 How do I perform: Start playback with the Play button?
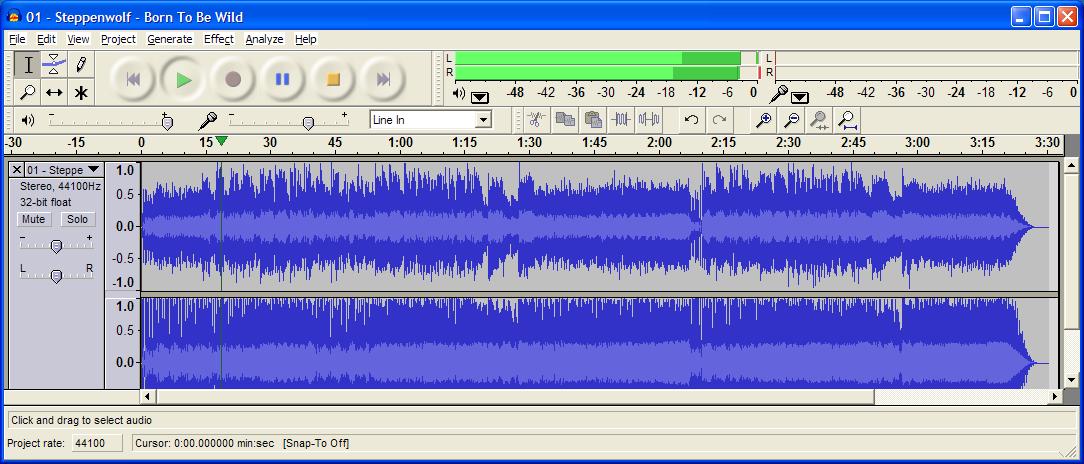(183, 79)
